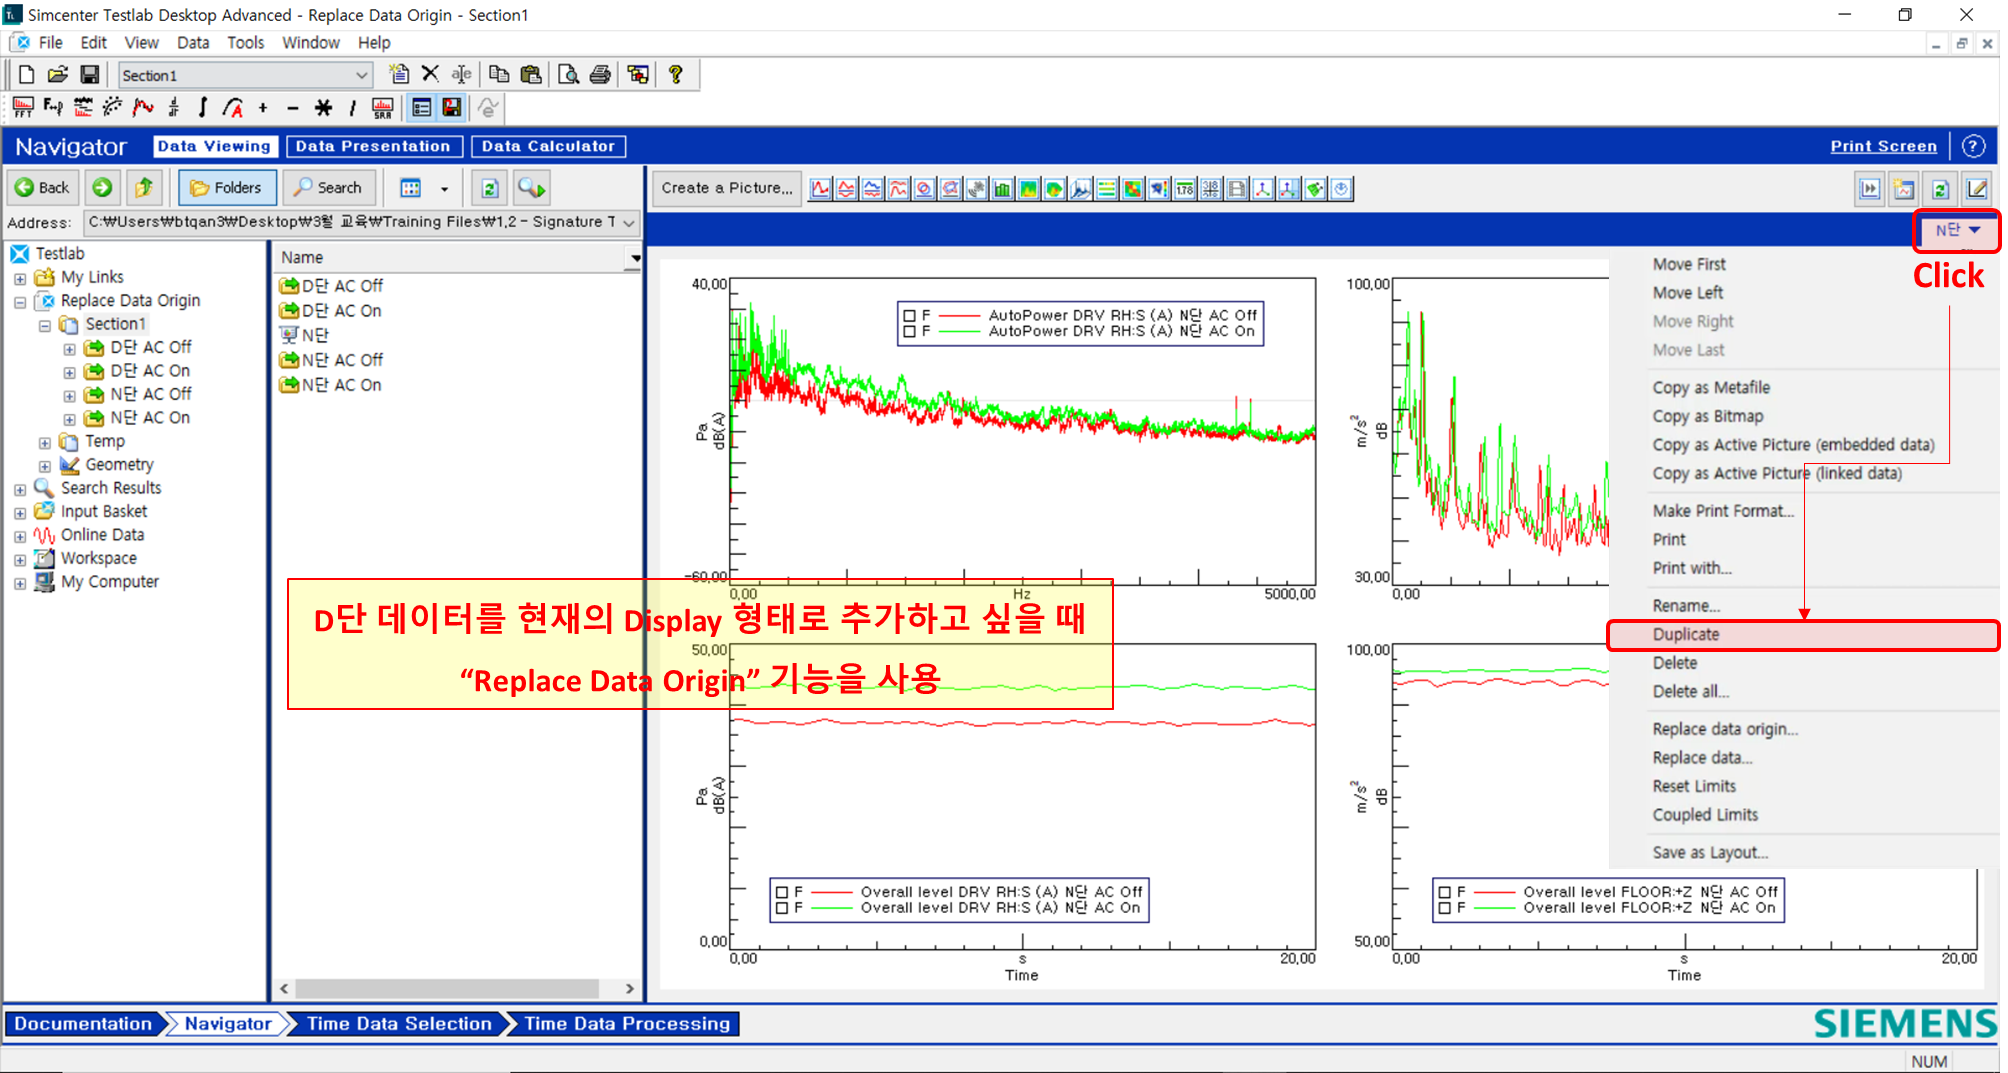Expand the My Links tree node
Screen dimensions: 2008x1073
click(20, 278)
